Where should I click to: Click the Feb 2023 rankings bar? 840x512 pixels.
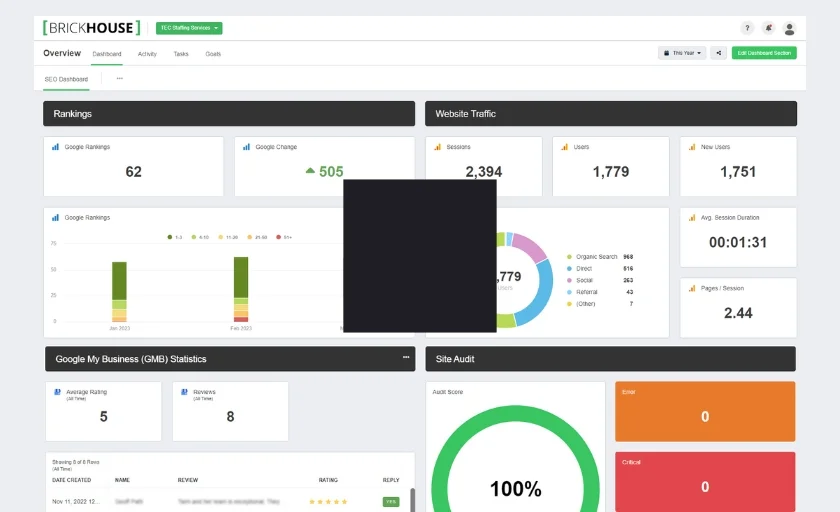click(x=241, y=289)
